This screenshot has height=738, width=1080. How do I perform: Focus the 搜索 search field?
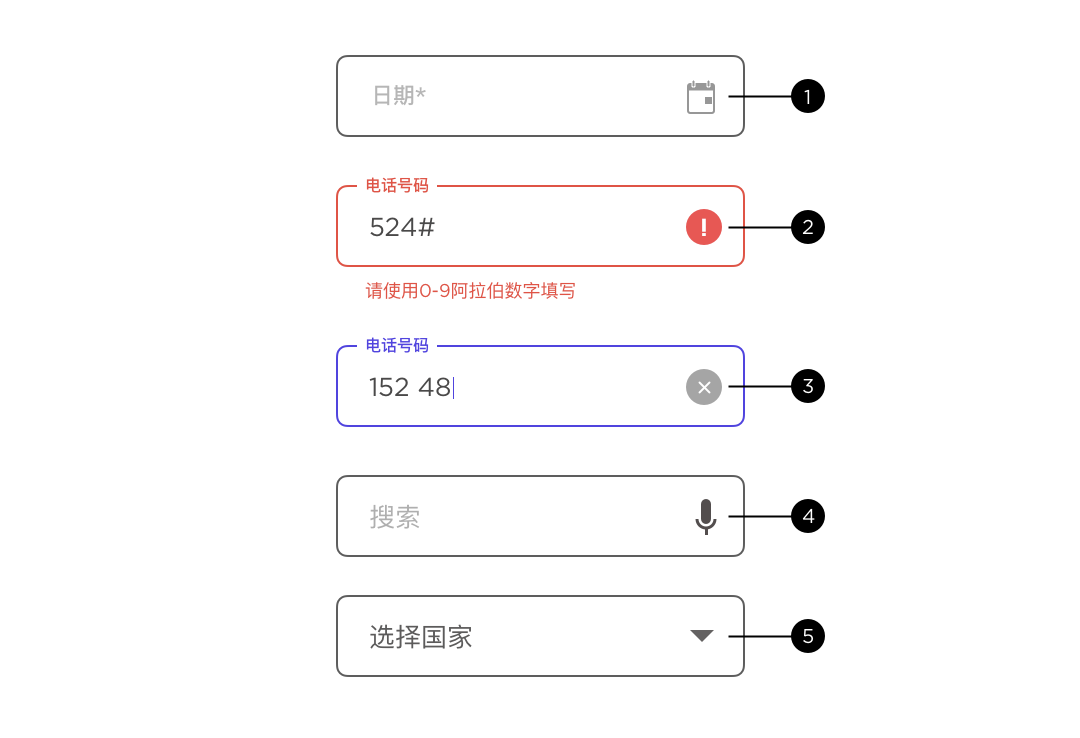[x=540, y=516]
